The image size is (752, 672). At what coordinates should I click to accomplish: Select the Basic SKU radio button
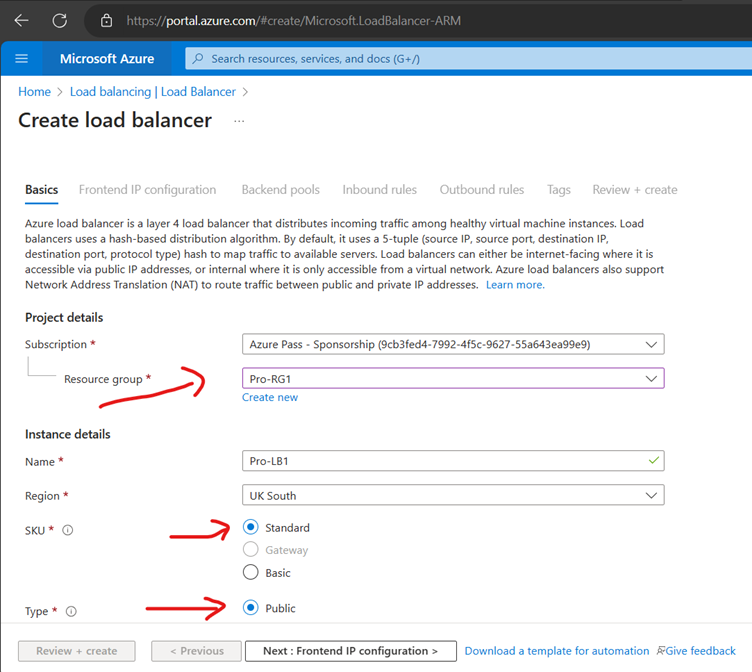(x=251, y=573)
